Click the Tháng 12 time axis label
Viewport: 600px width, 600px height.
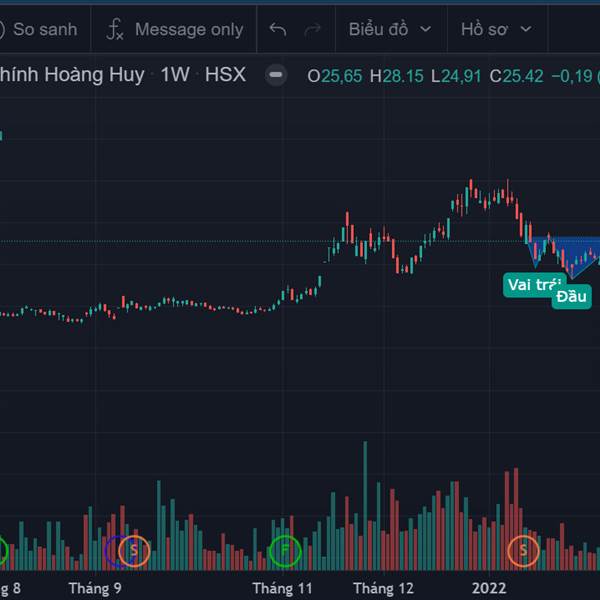click(383, 588)
